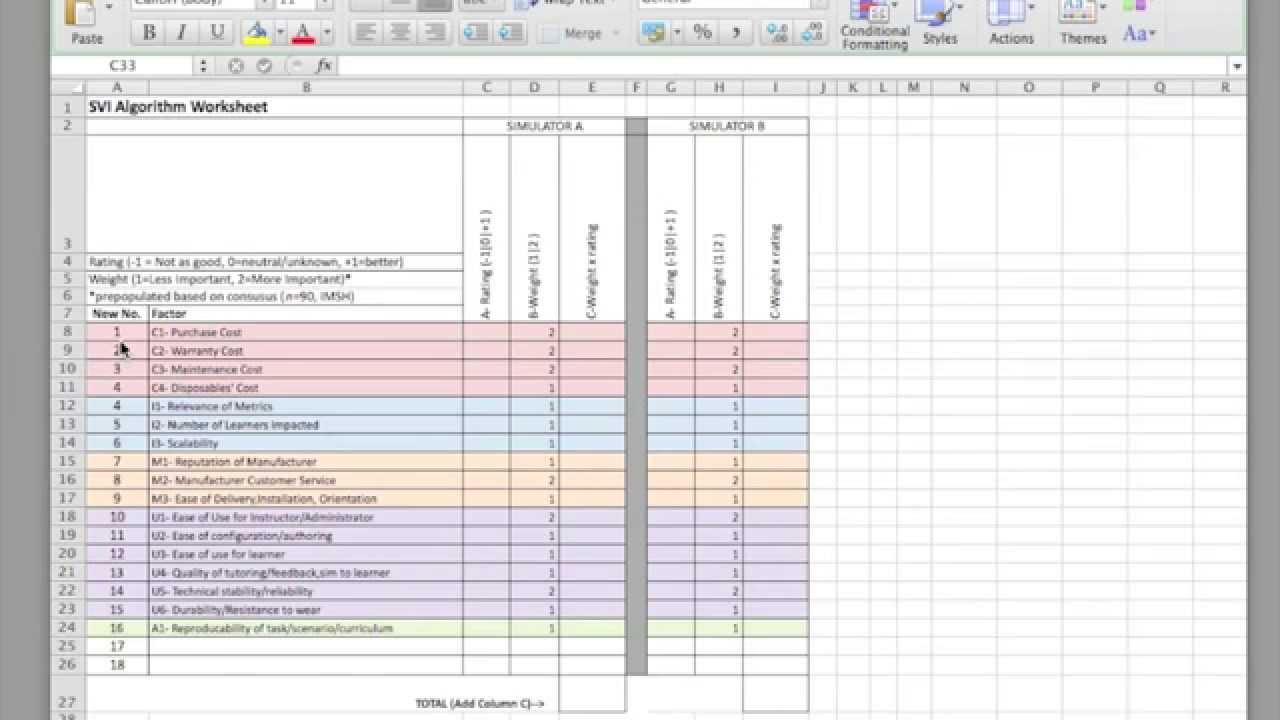This screenshot has height=720, width=1280.
Task: Select the 'M2- Manufacturer Customer Service' cell
Action: 306,480
